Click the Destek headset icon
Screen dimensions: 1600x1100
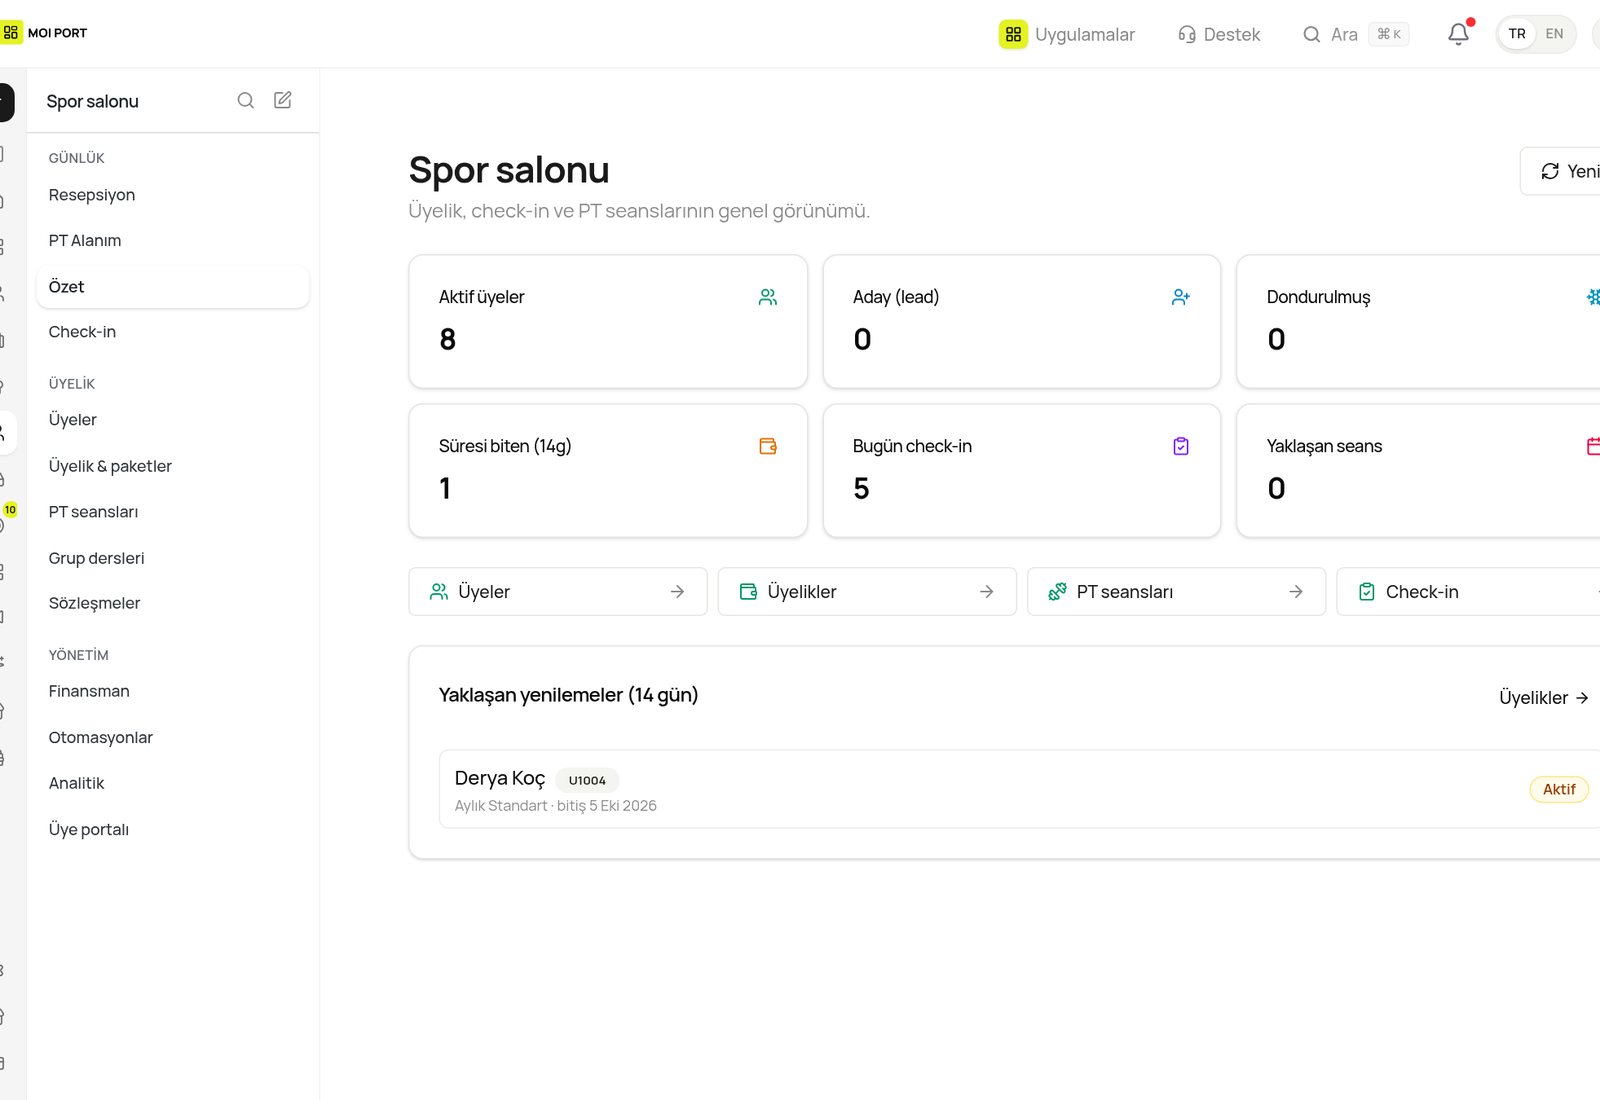[1187, 34]
